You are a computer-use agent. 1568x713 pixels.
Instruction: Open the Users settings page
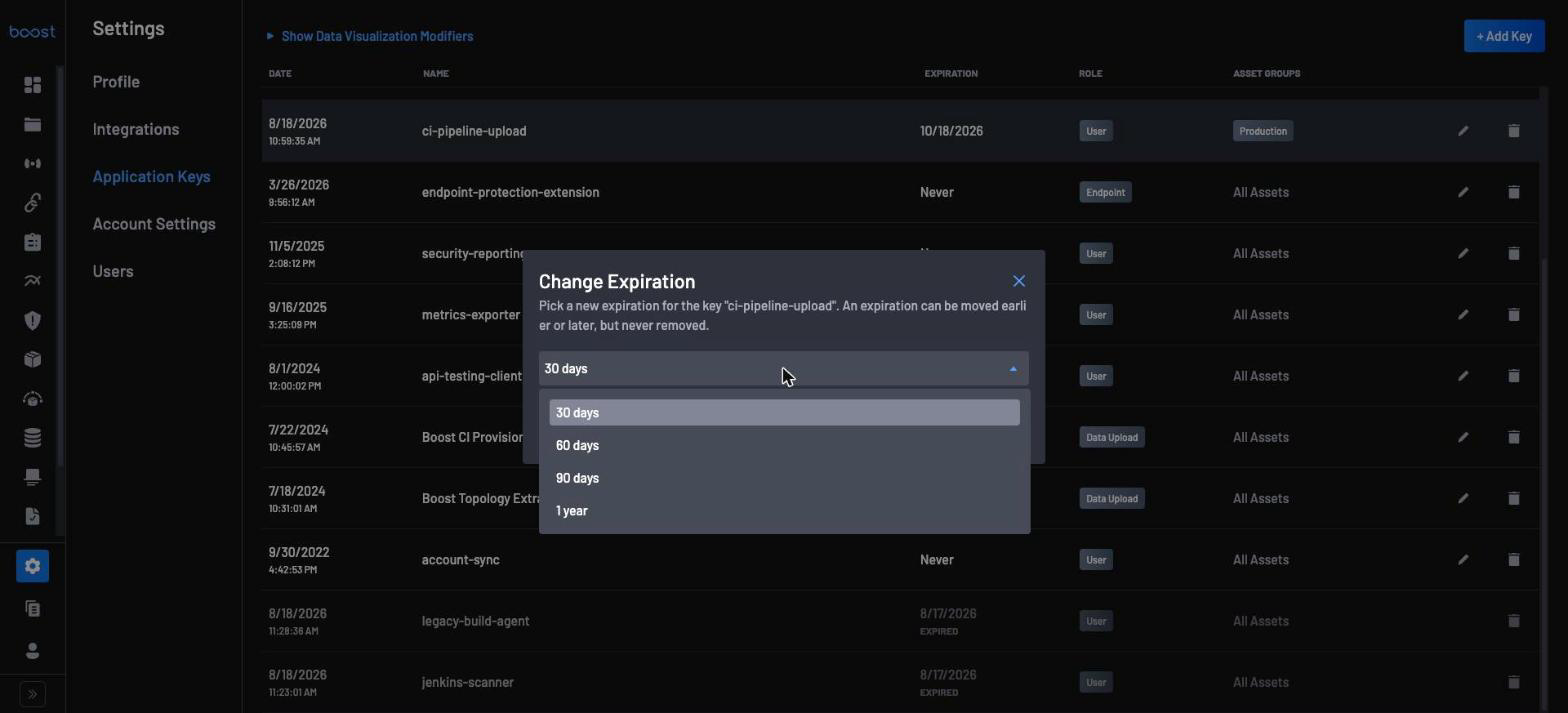(113, 272)
